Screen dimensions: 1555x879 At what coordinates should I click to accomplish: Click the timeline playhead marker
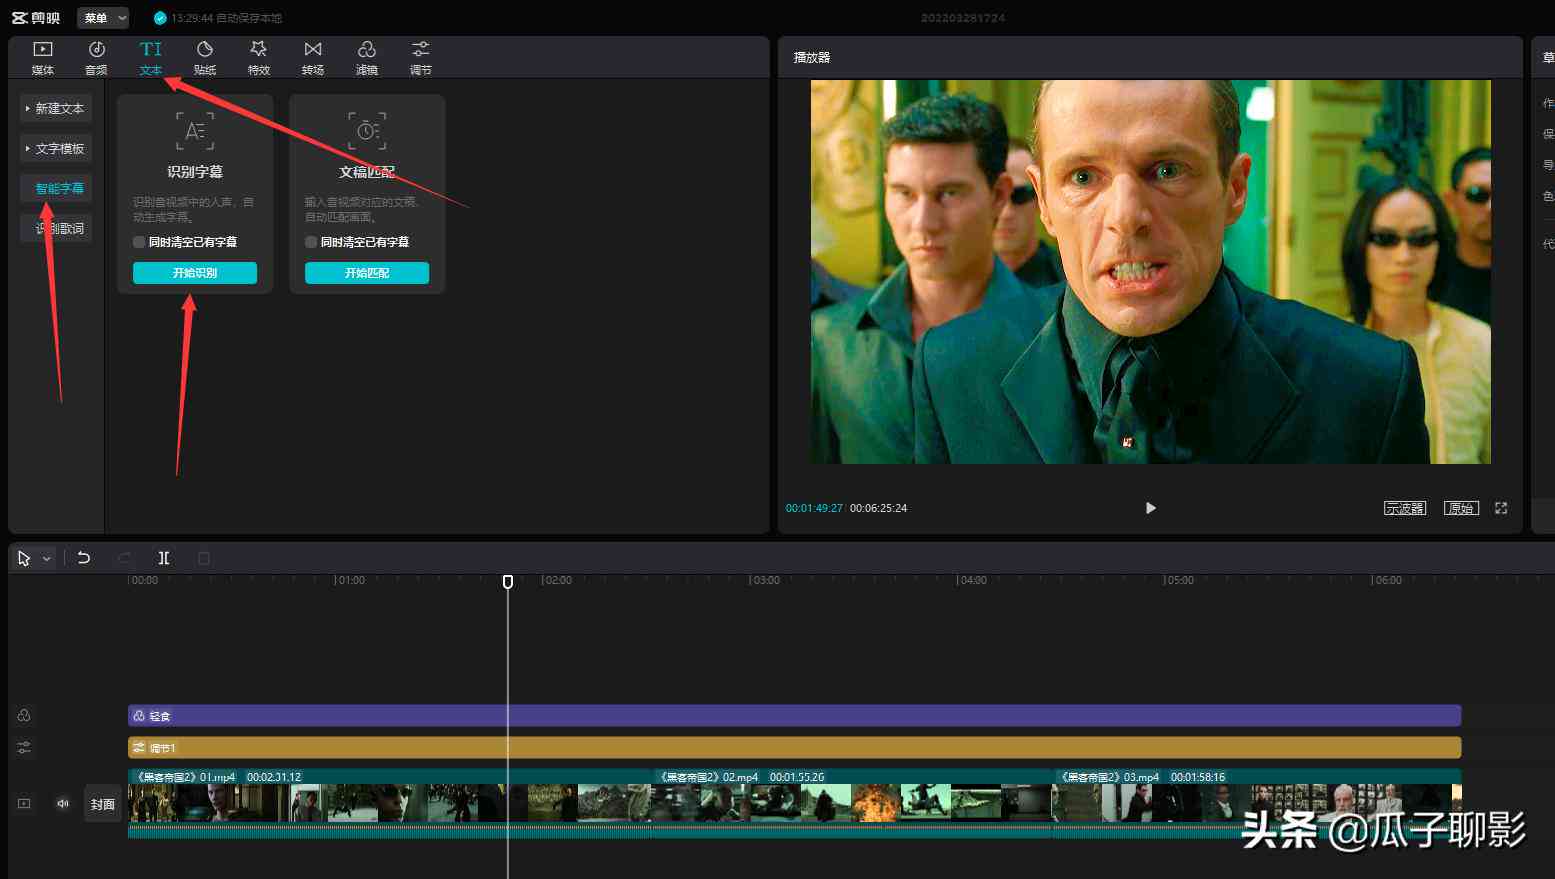pyautogui.click(x=508, y=582)
